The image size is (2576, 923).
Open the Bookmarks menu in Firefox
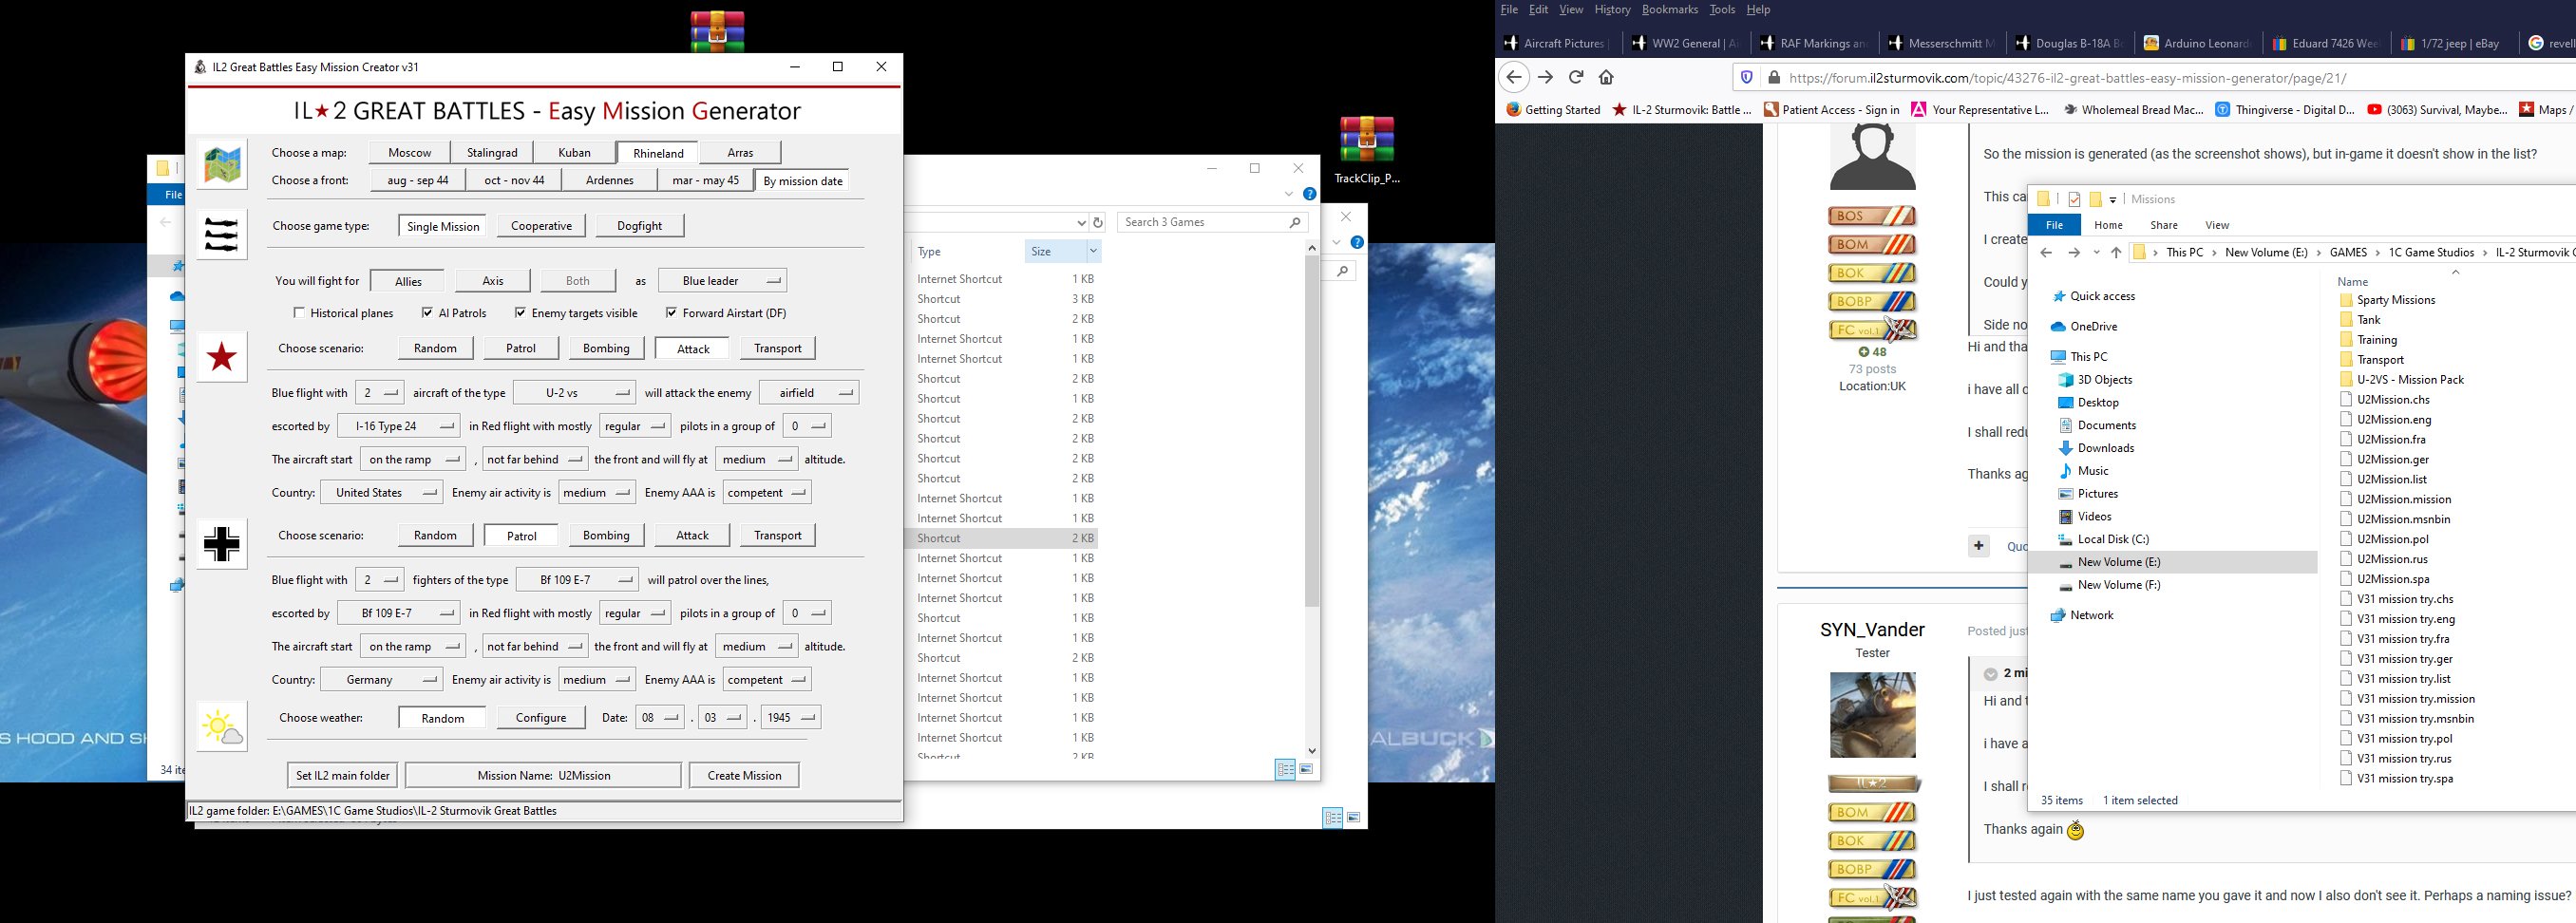[x=1670, y=10]
